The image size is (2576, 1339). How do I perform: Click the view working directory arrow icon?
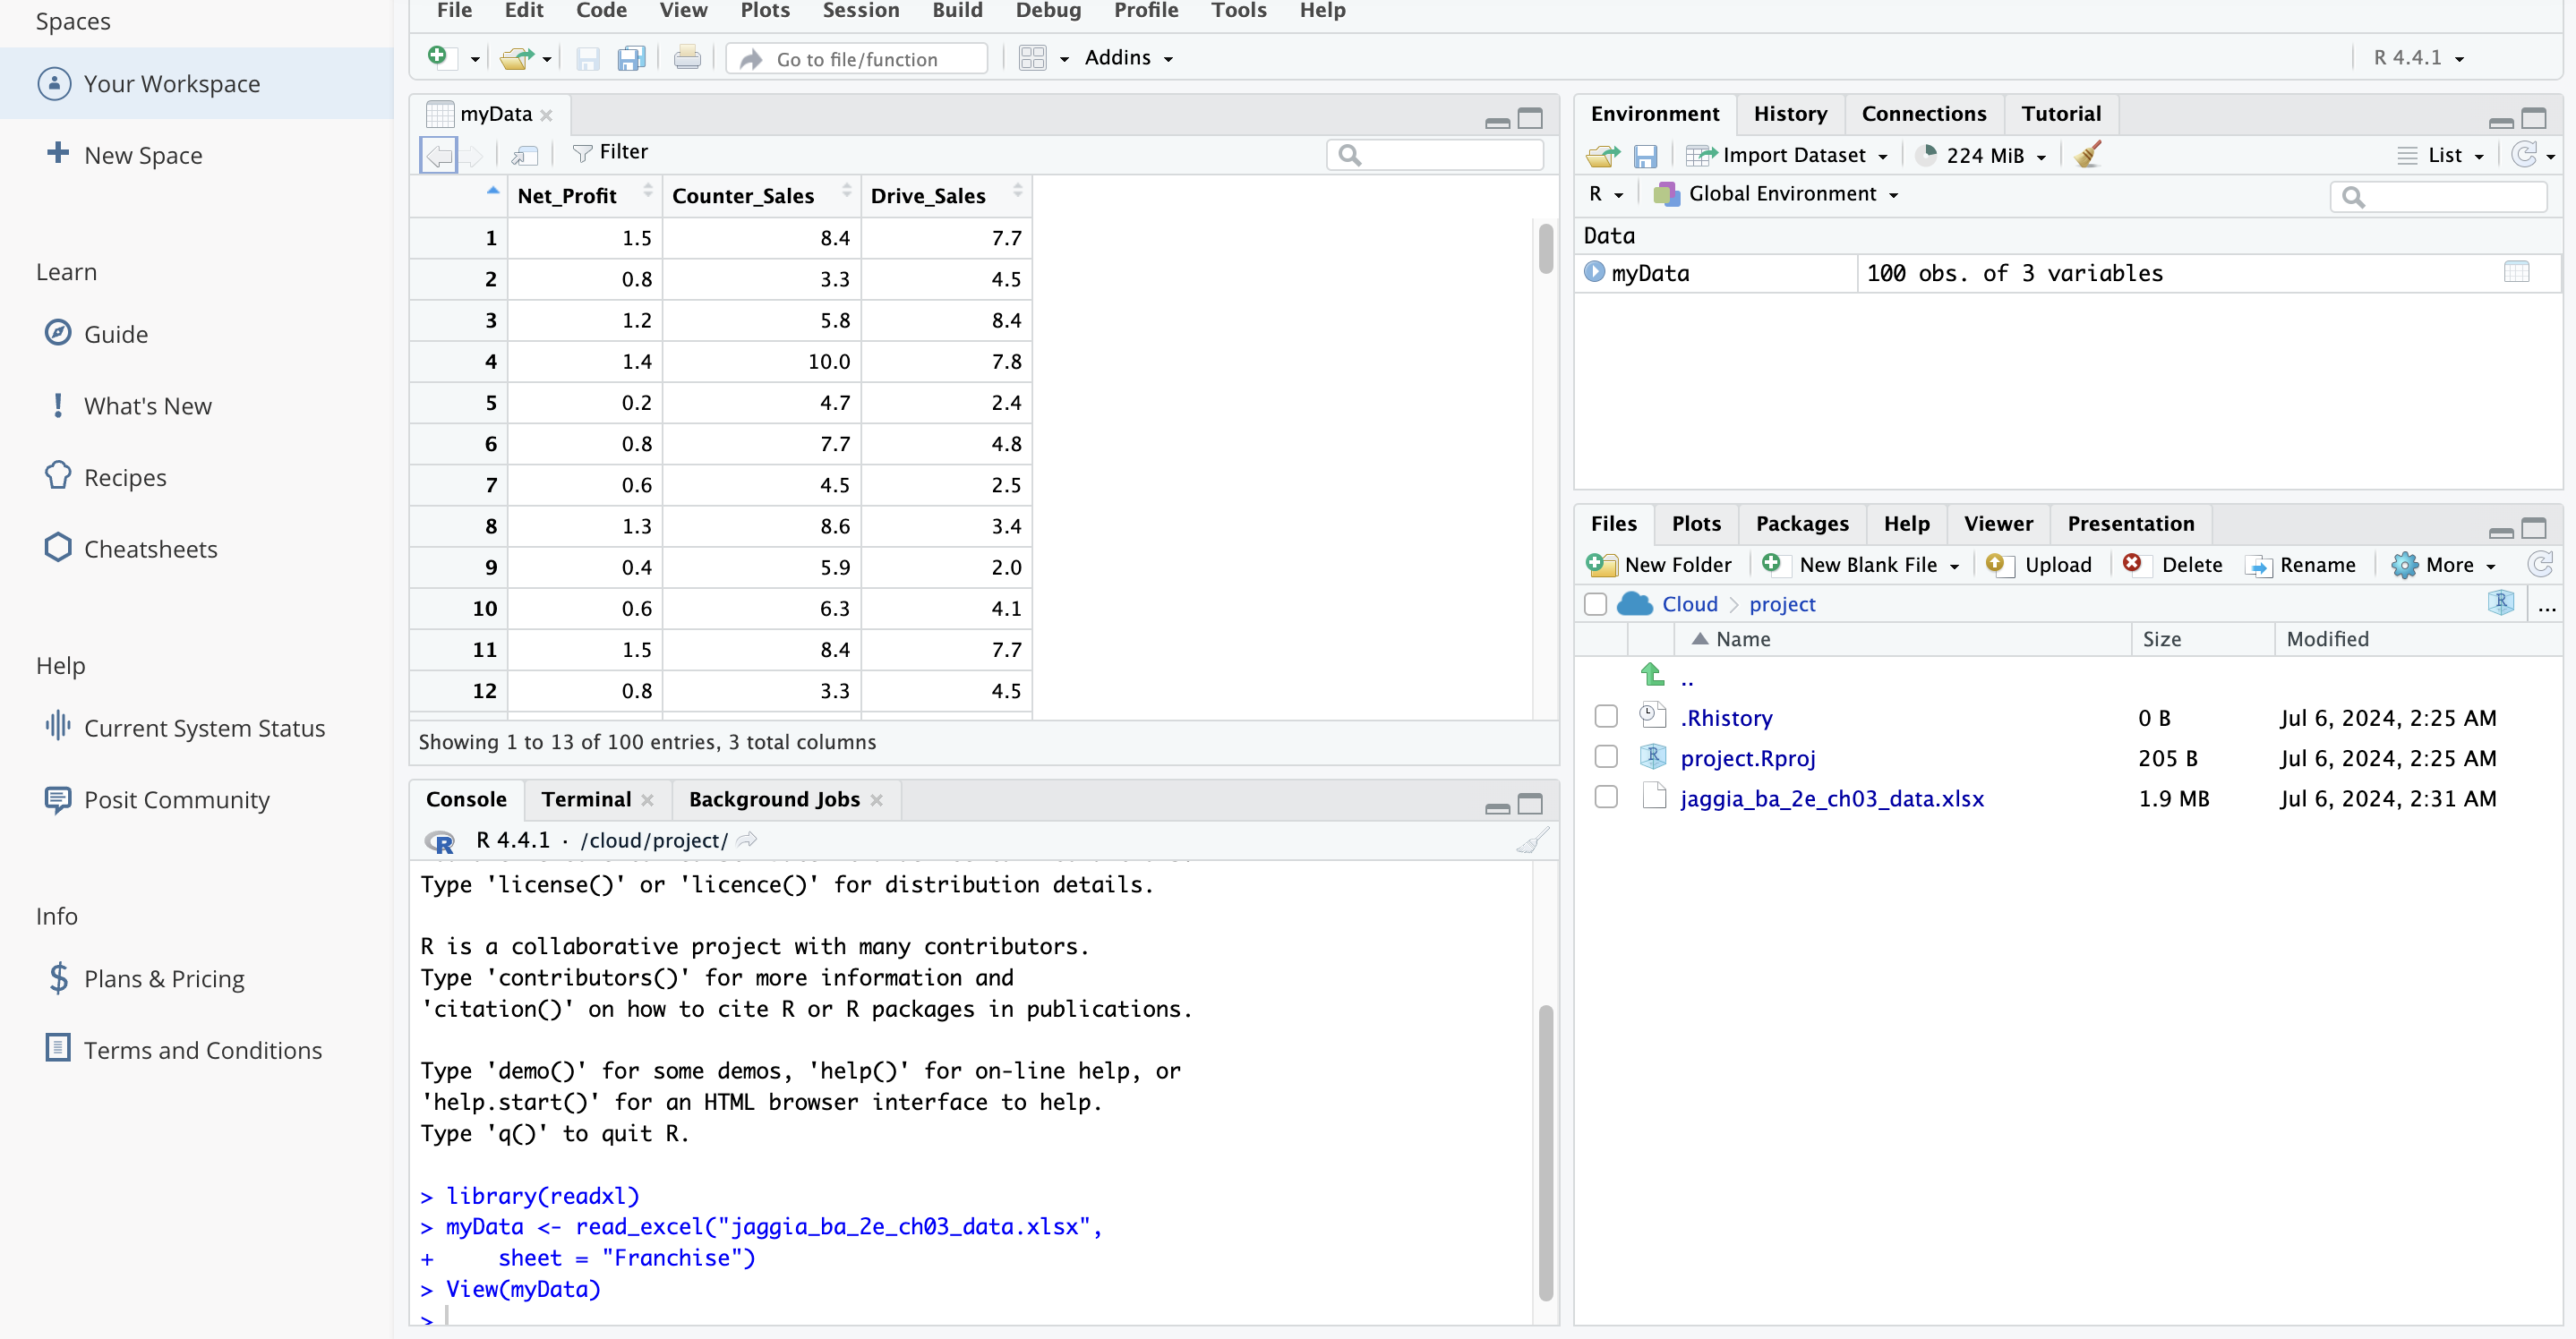pyautogui.click(x=746, y=840)
